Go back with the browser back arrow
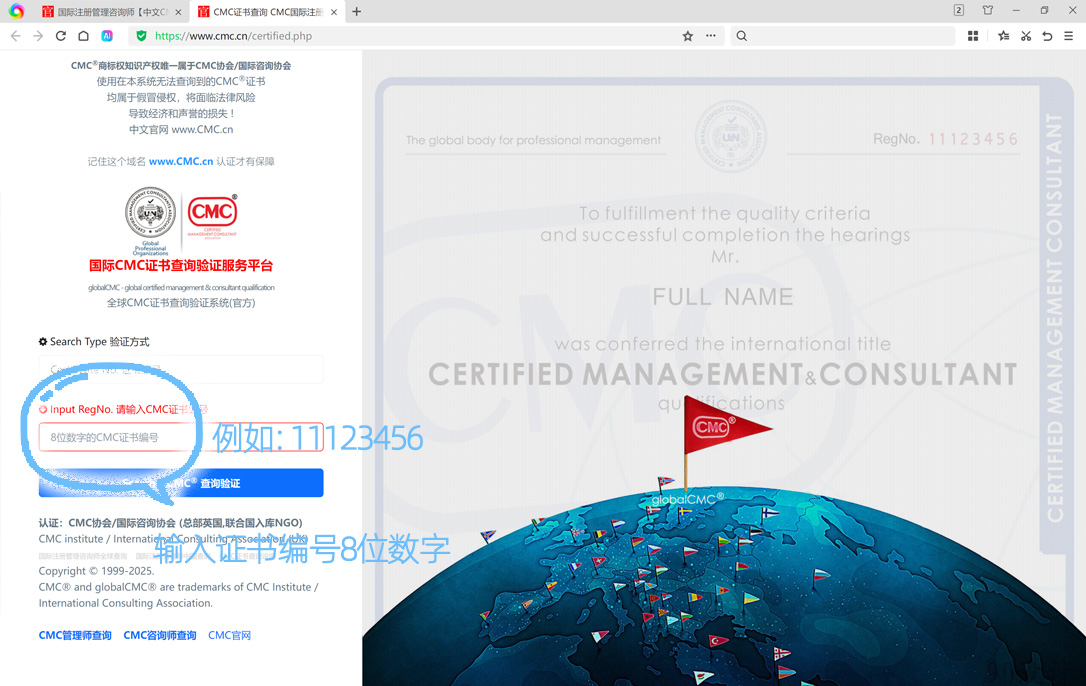1086x686 pixels. click(15, 36)
